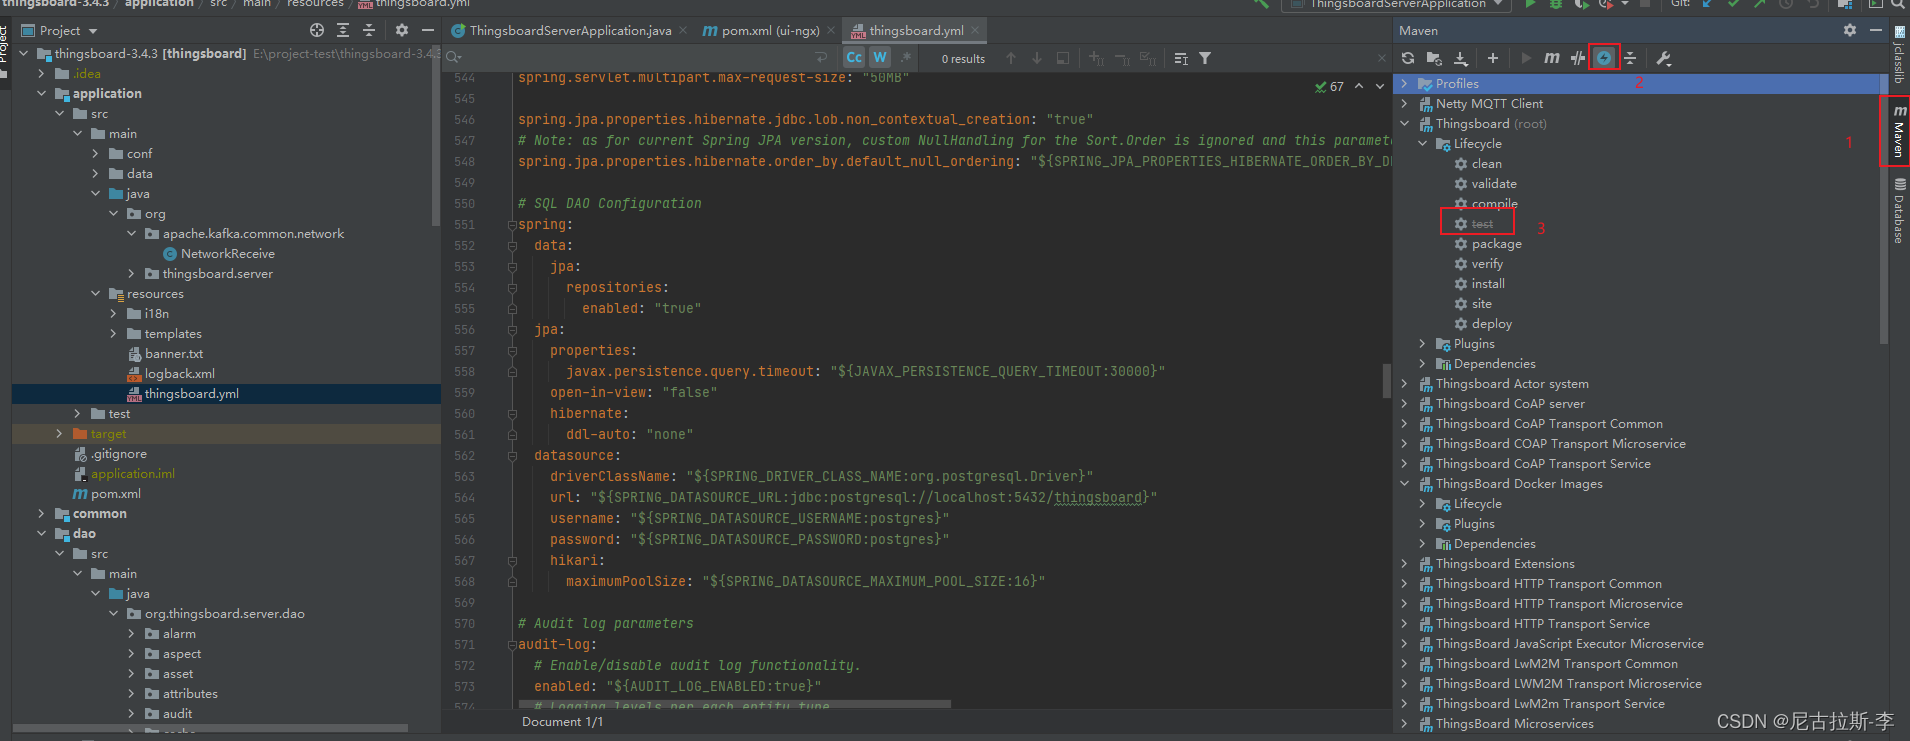The height and width of the screenshot is (741, 1910).
Task: Select the package lifecycle goal
Action: point(1488,244)
